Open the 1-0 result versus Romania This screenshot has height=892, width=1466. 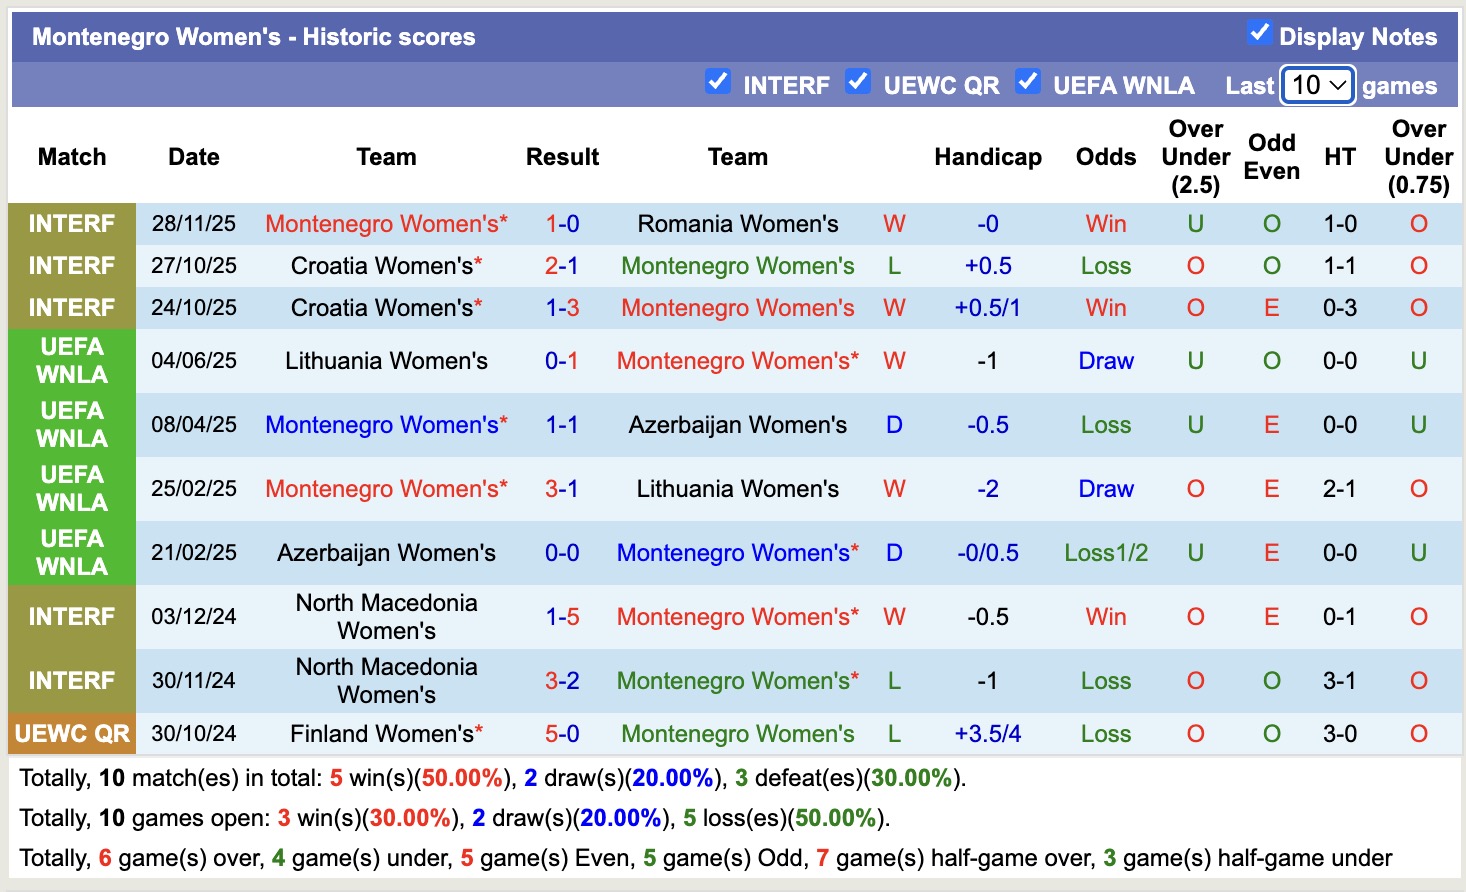click(562, 223)
